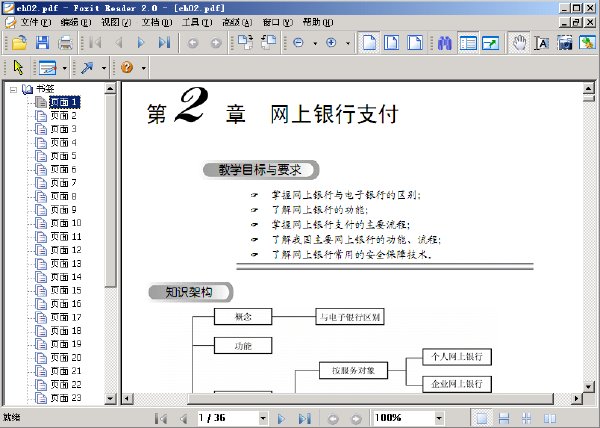Viewport: 600px width, 428px height.
Task: Click the bookmark panel scroll down arrow
Action: point(110,399)
